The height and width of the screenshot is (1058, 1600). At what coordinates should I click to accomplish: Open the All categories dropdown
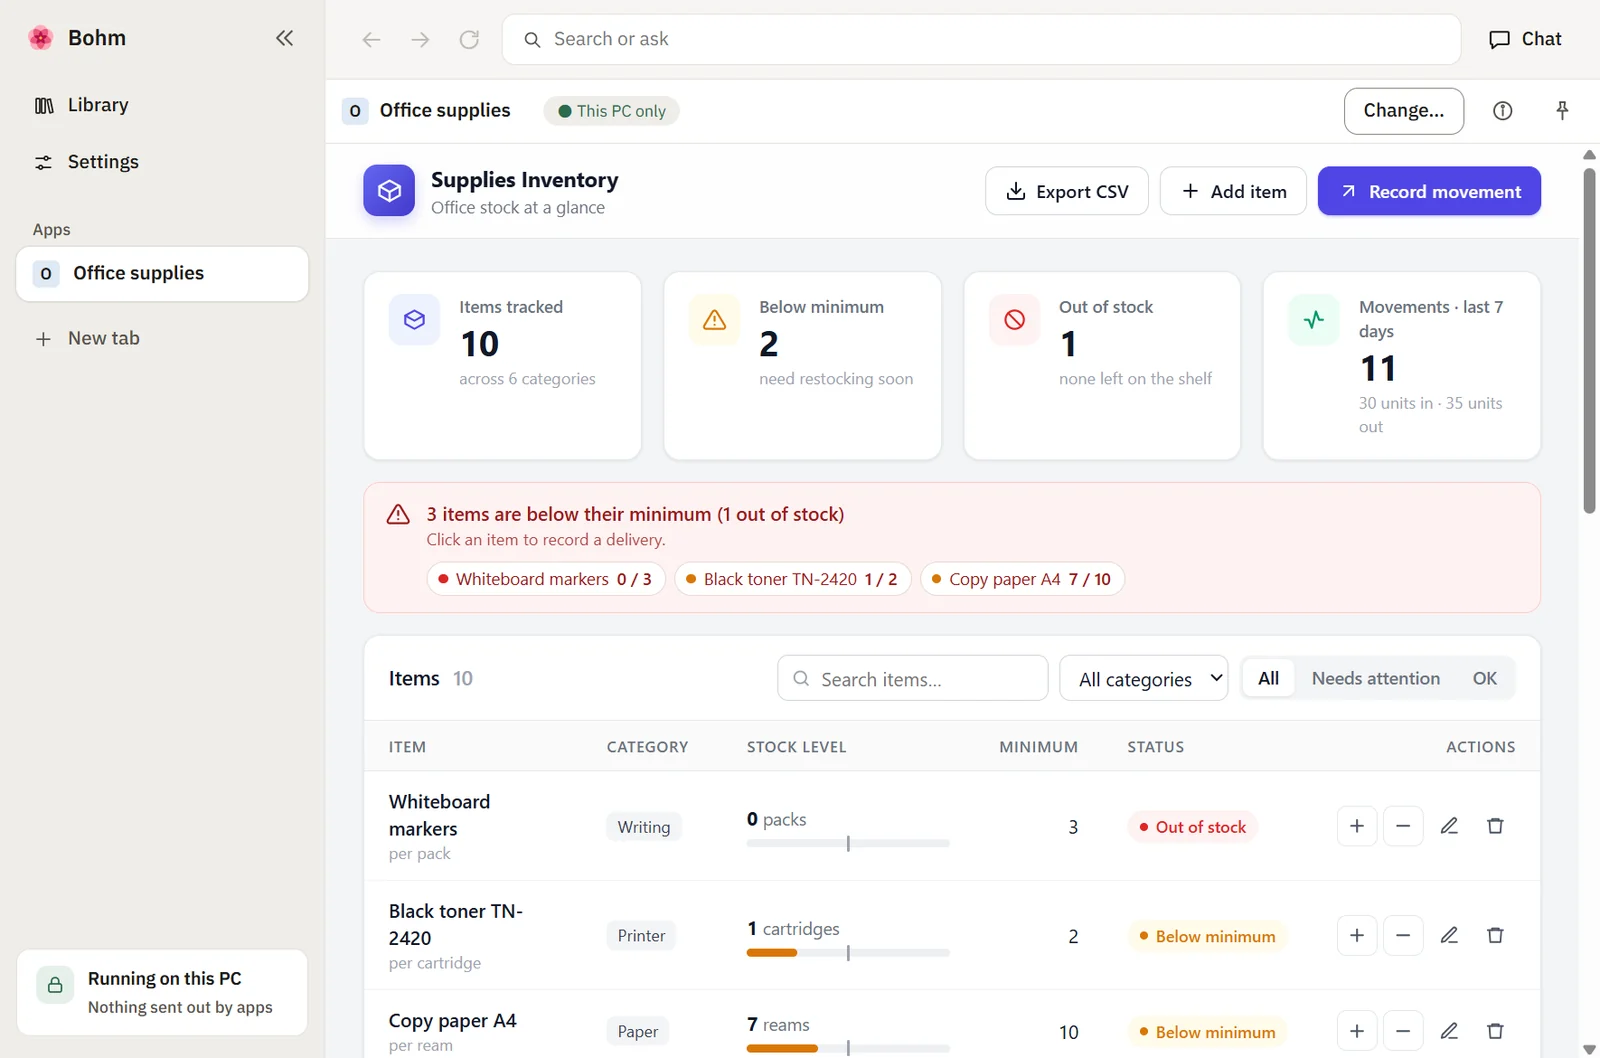[x=1143, y=678]
